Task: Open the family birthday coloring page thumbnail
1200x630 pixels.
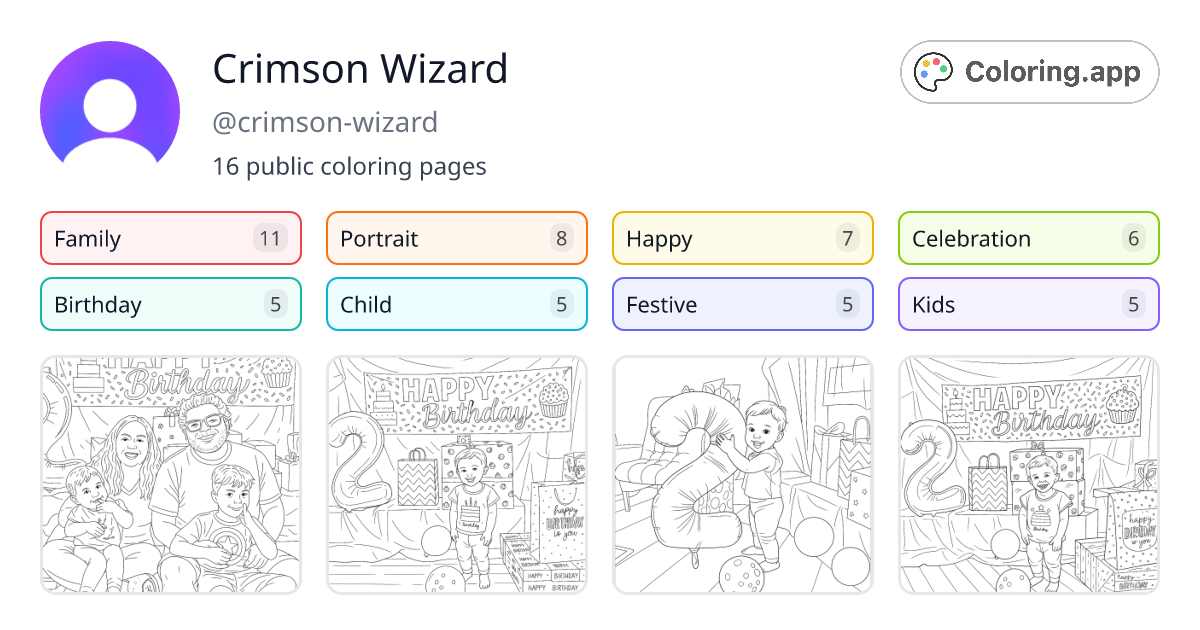Action: pyautogui.click(x=170, y=474)
